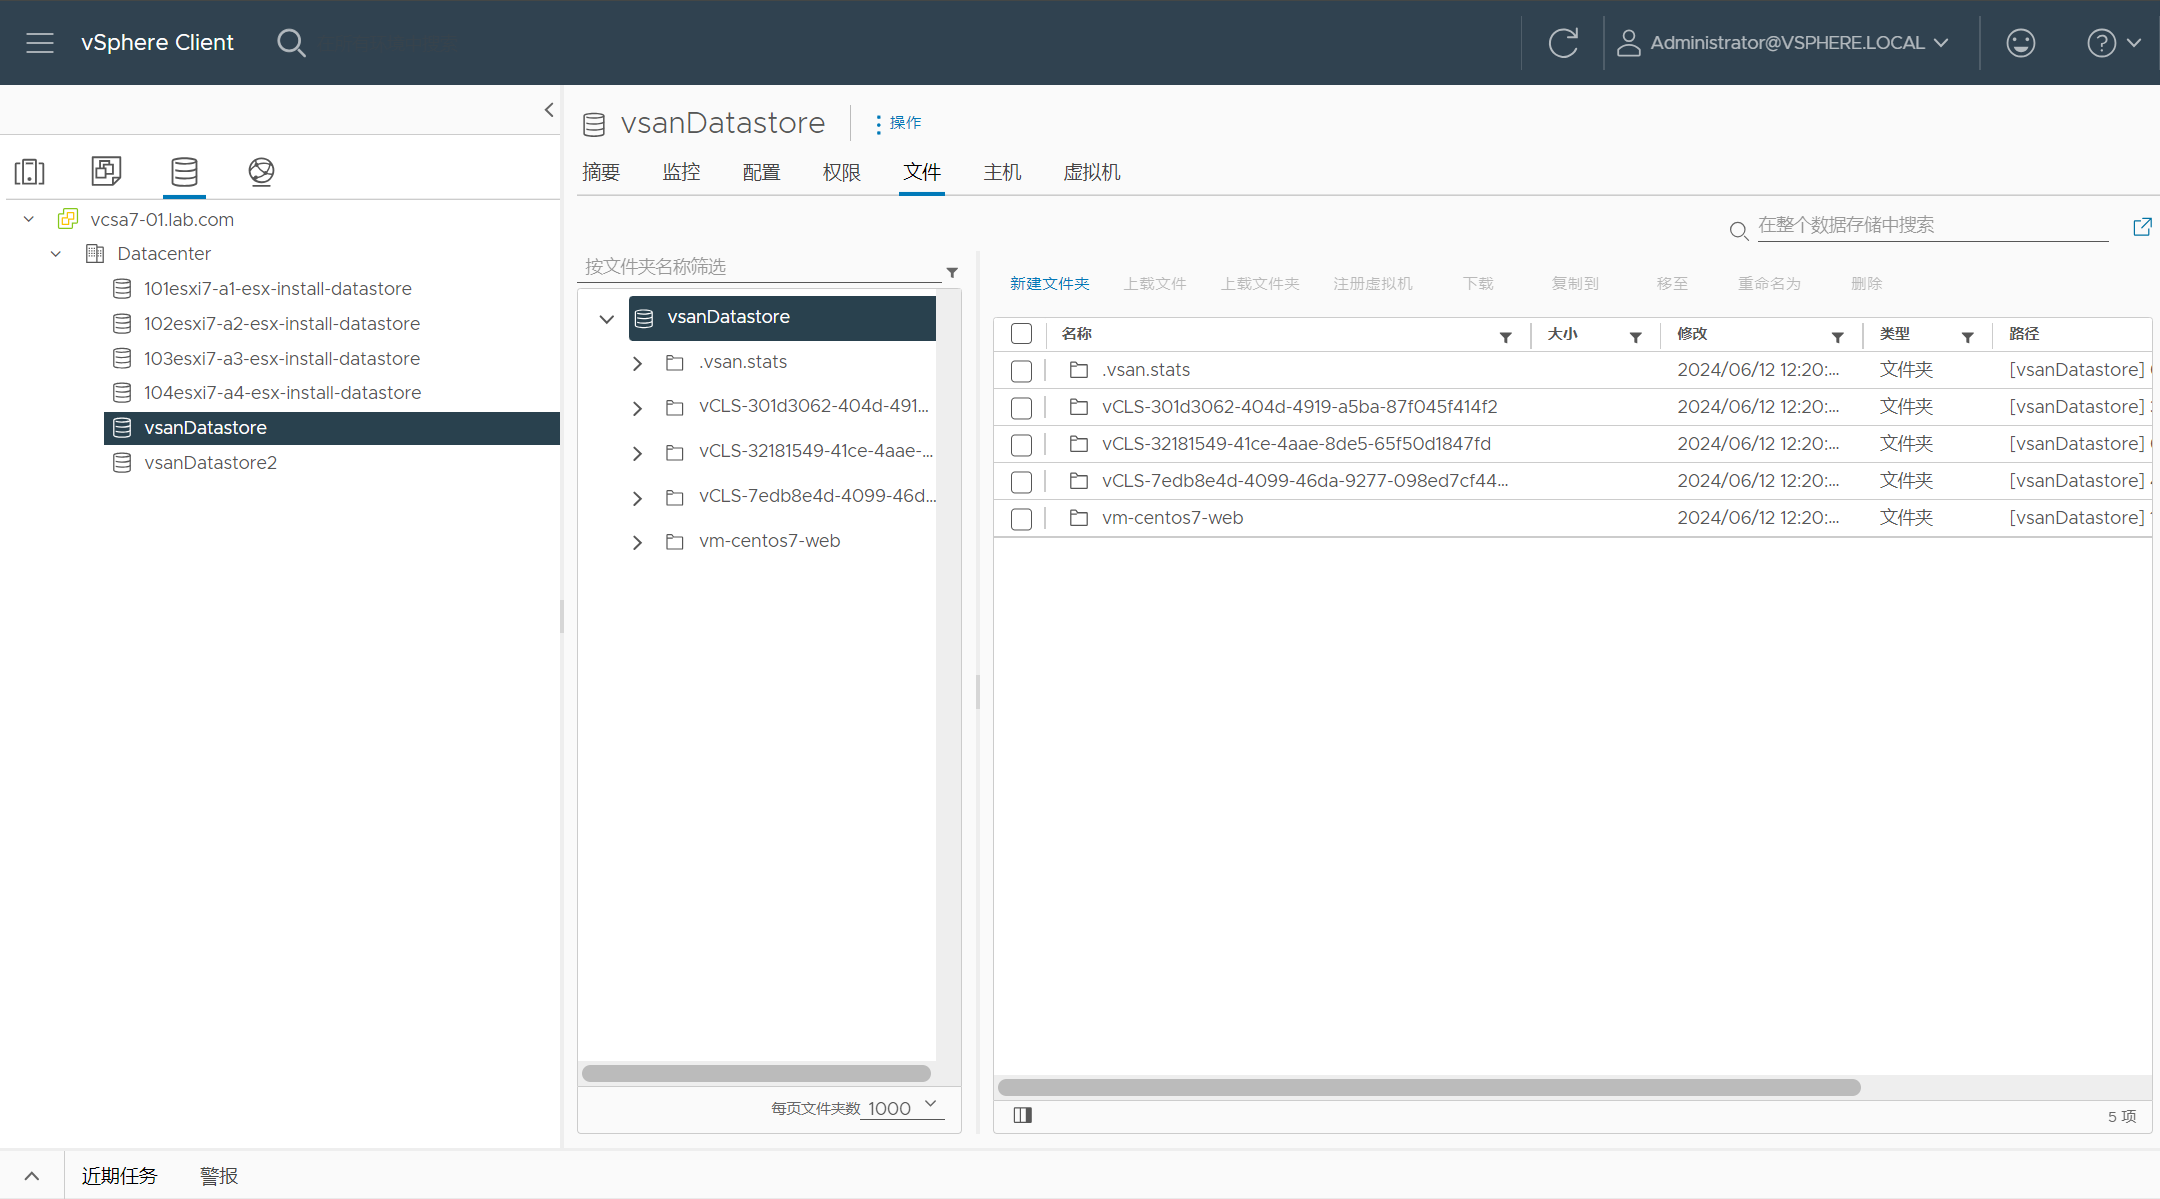Screen dimensions: 2160x1199
Task: Refresh the vSphere Client view
Action: (1563, 43)
